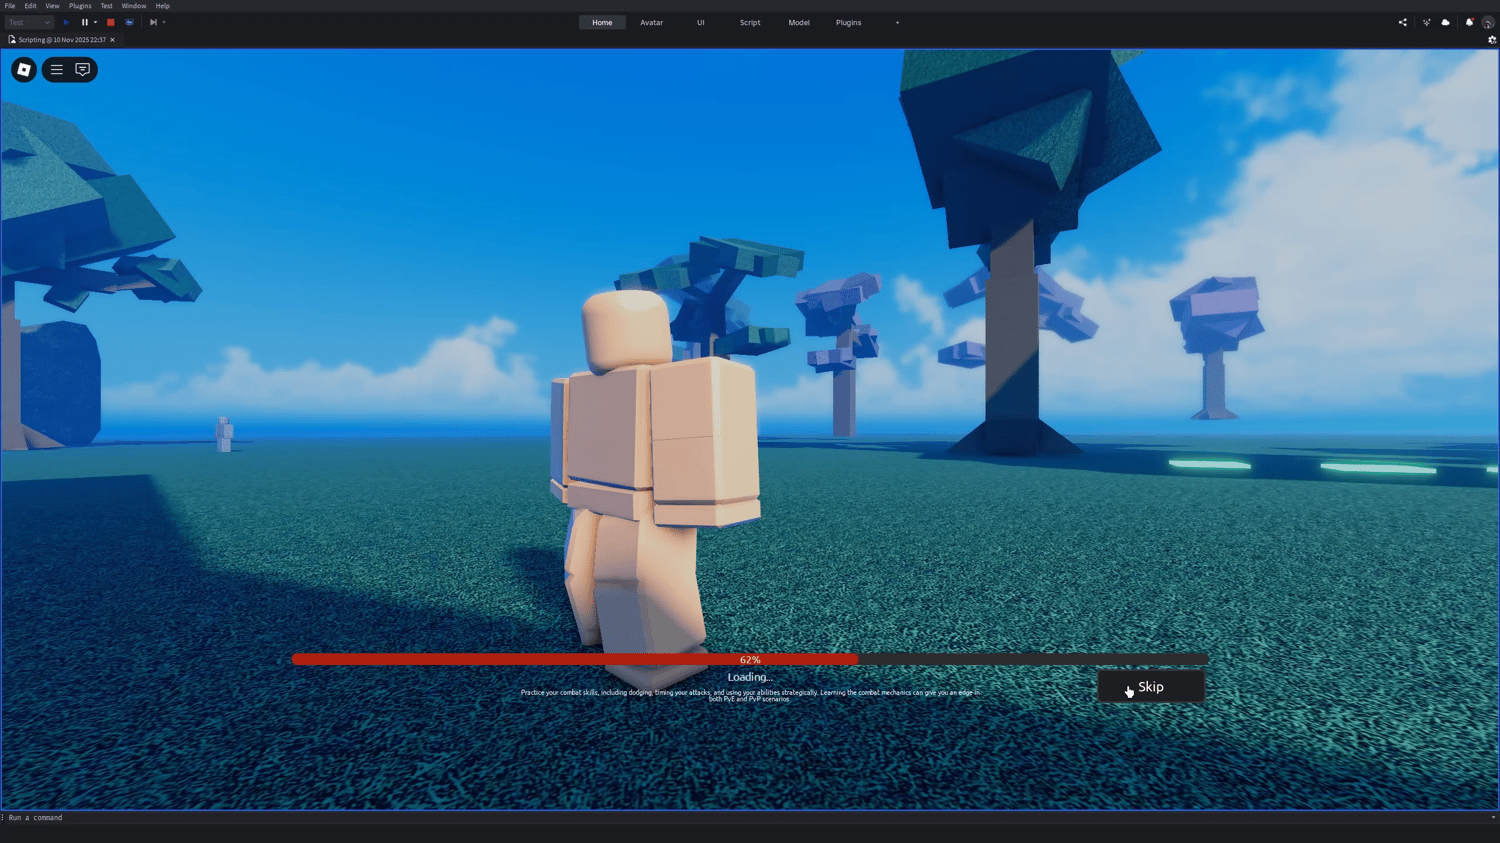Open the Assistant sparkle icon
This screenshot has width=1500, height=843.
1426,22
